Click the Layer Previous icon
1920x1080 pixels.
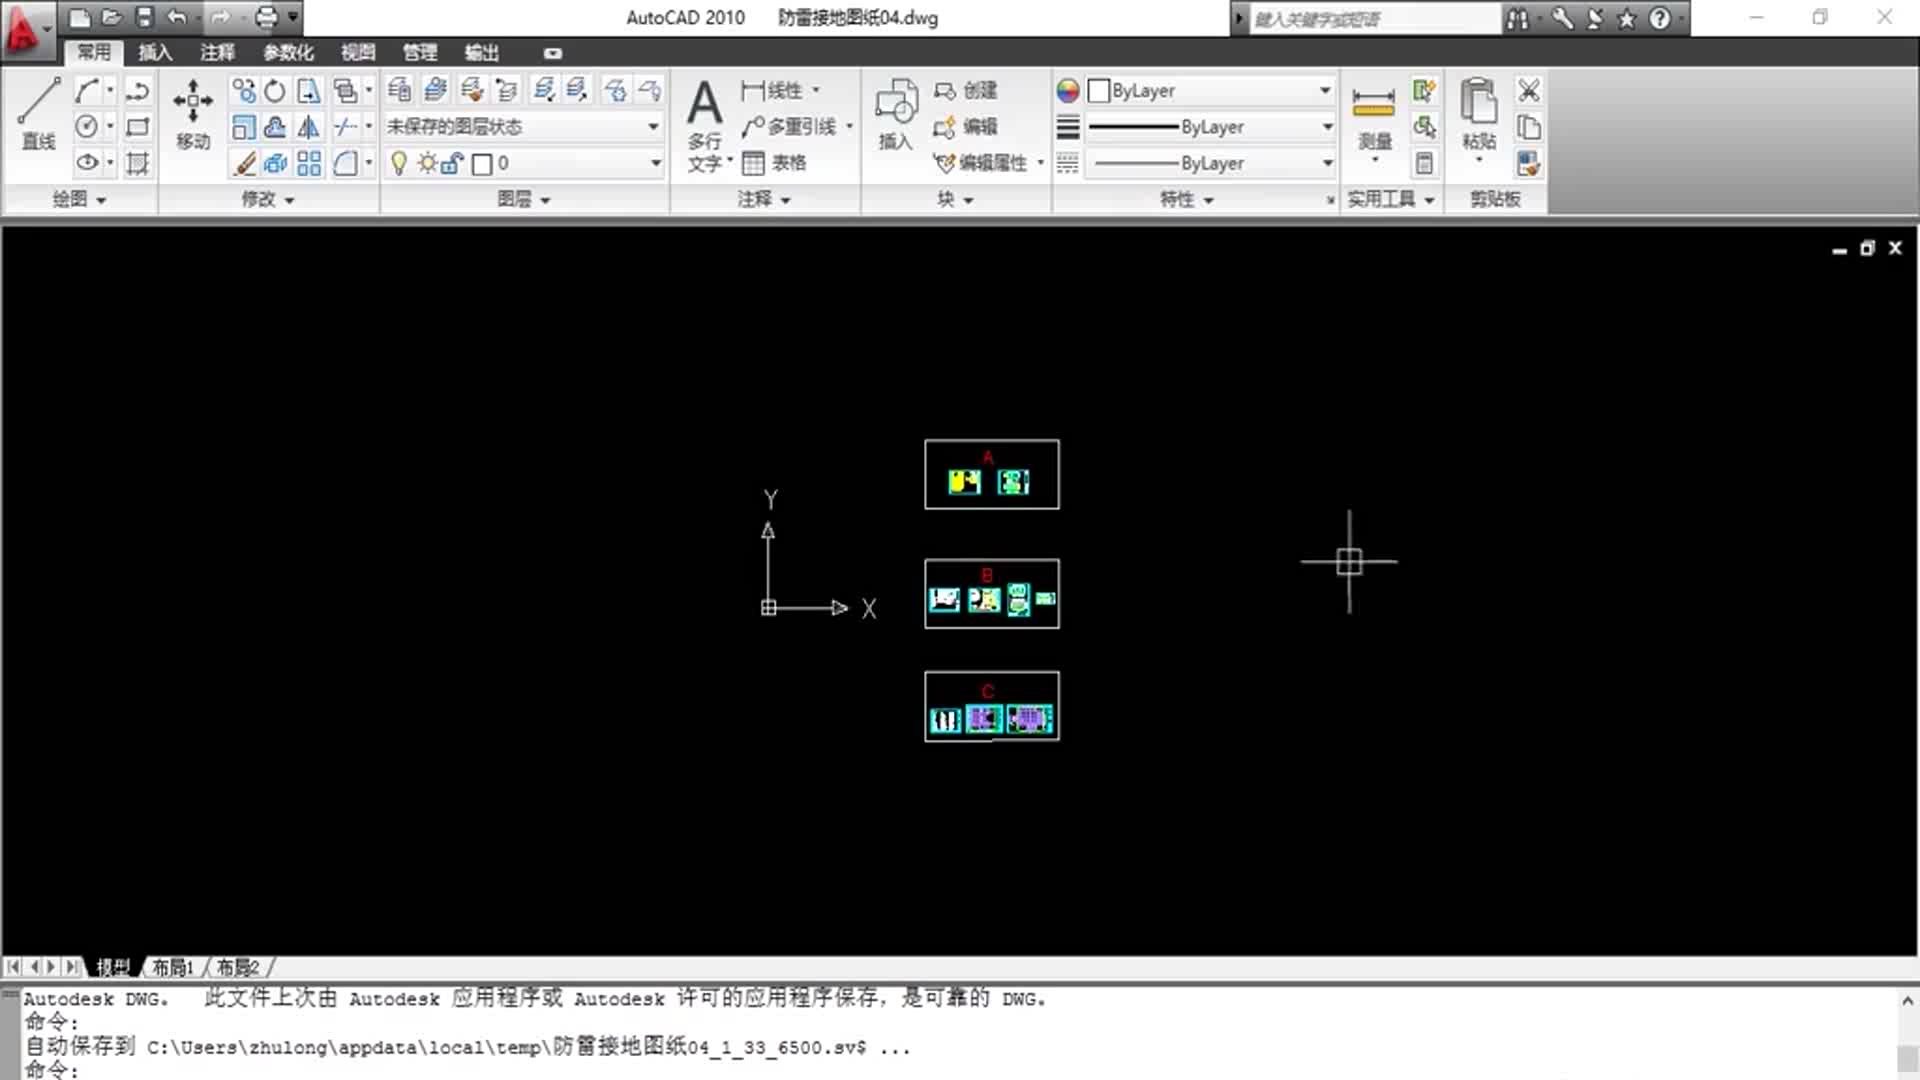pos(507,90)
